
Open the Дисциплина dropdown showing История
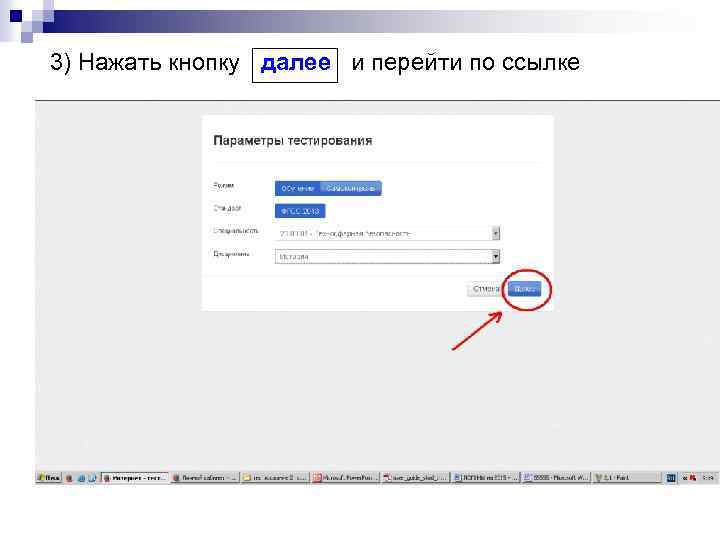point(387,256)
